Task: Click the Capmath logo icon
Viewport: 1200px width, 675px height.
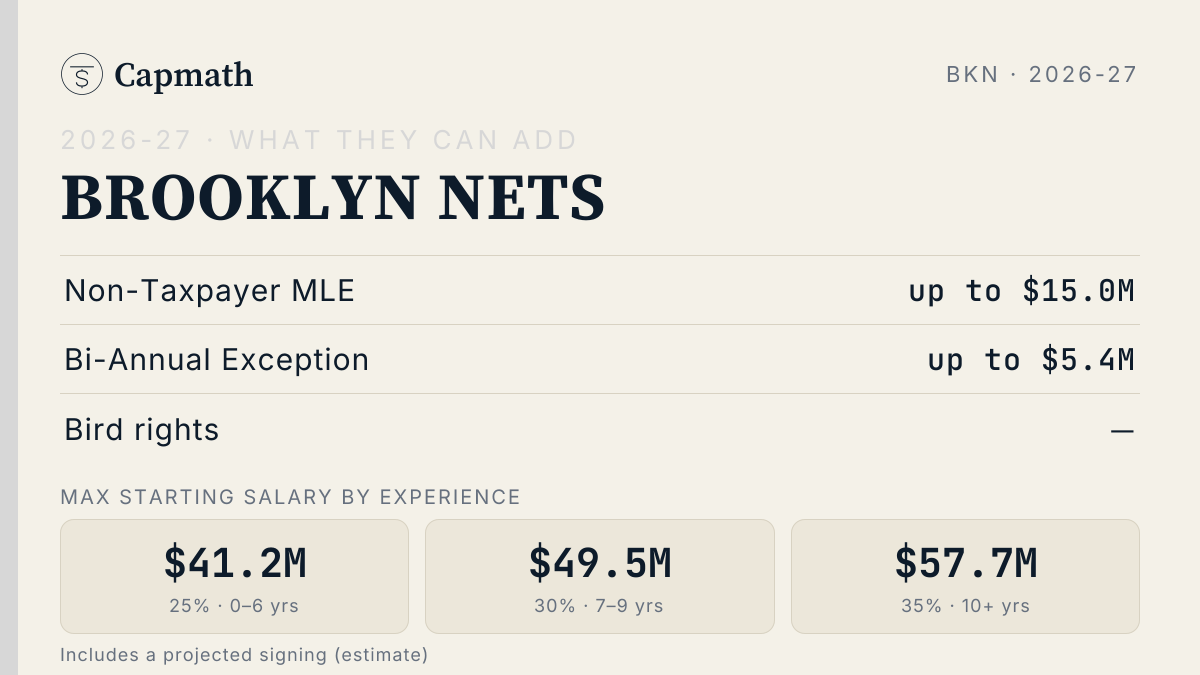Action: [x=82, y=74]
